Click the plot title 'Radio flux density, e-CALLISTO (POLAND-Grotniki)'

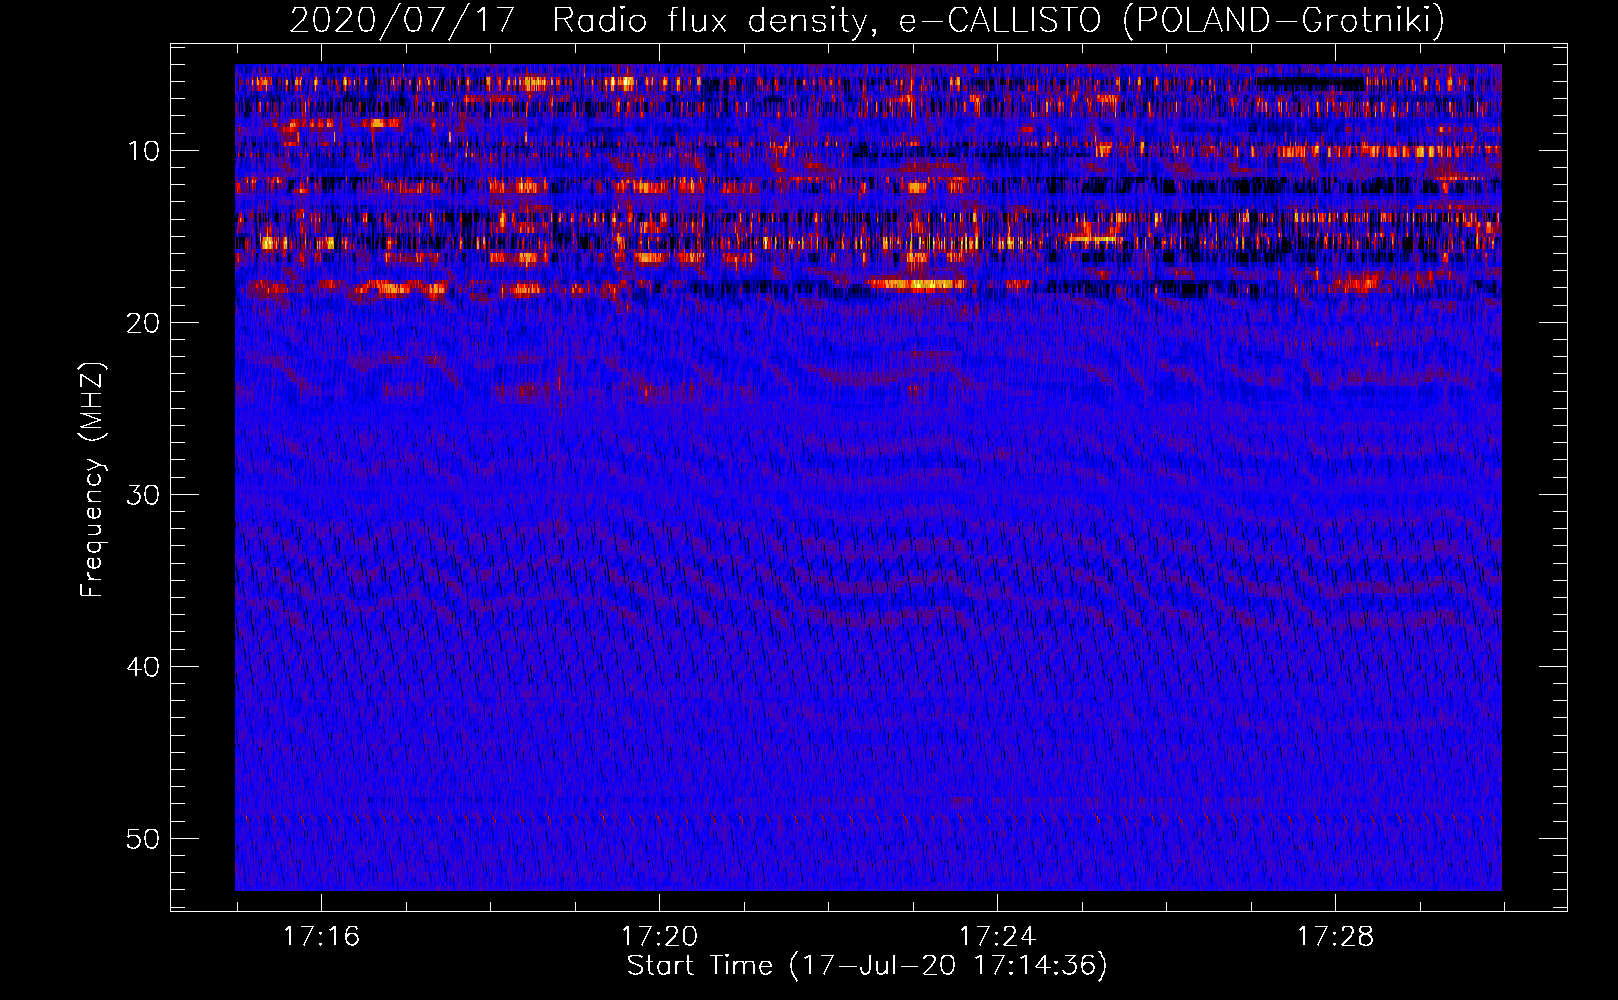[998, 20]
